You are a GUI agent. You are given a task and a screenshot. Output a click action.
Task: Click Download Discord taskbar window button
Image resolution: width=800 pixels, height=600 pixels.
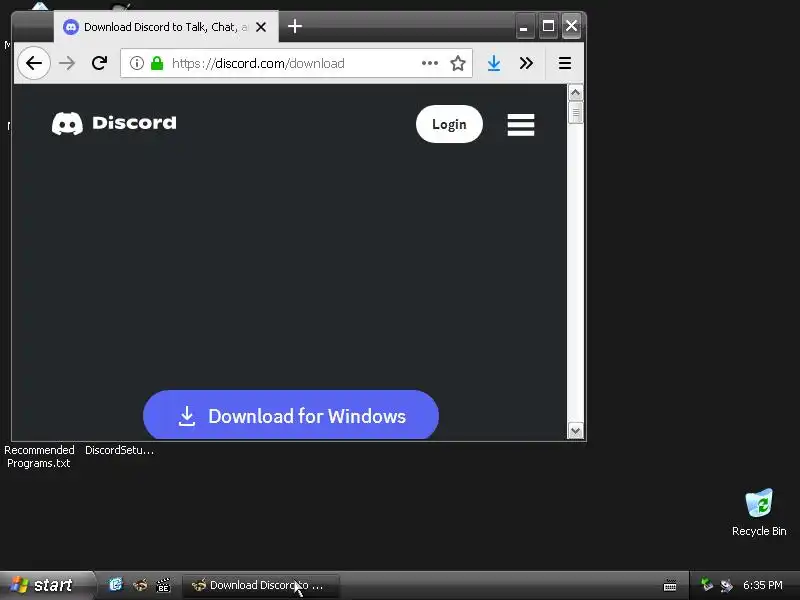coord(260,585)
